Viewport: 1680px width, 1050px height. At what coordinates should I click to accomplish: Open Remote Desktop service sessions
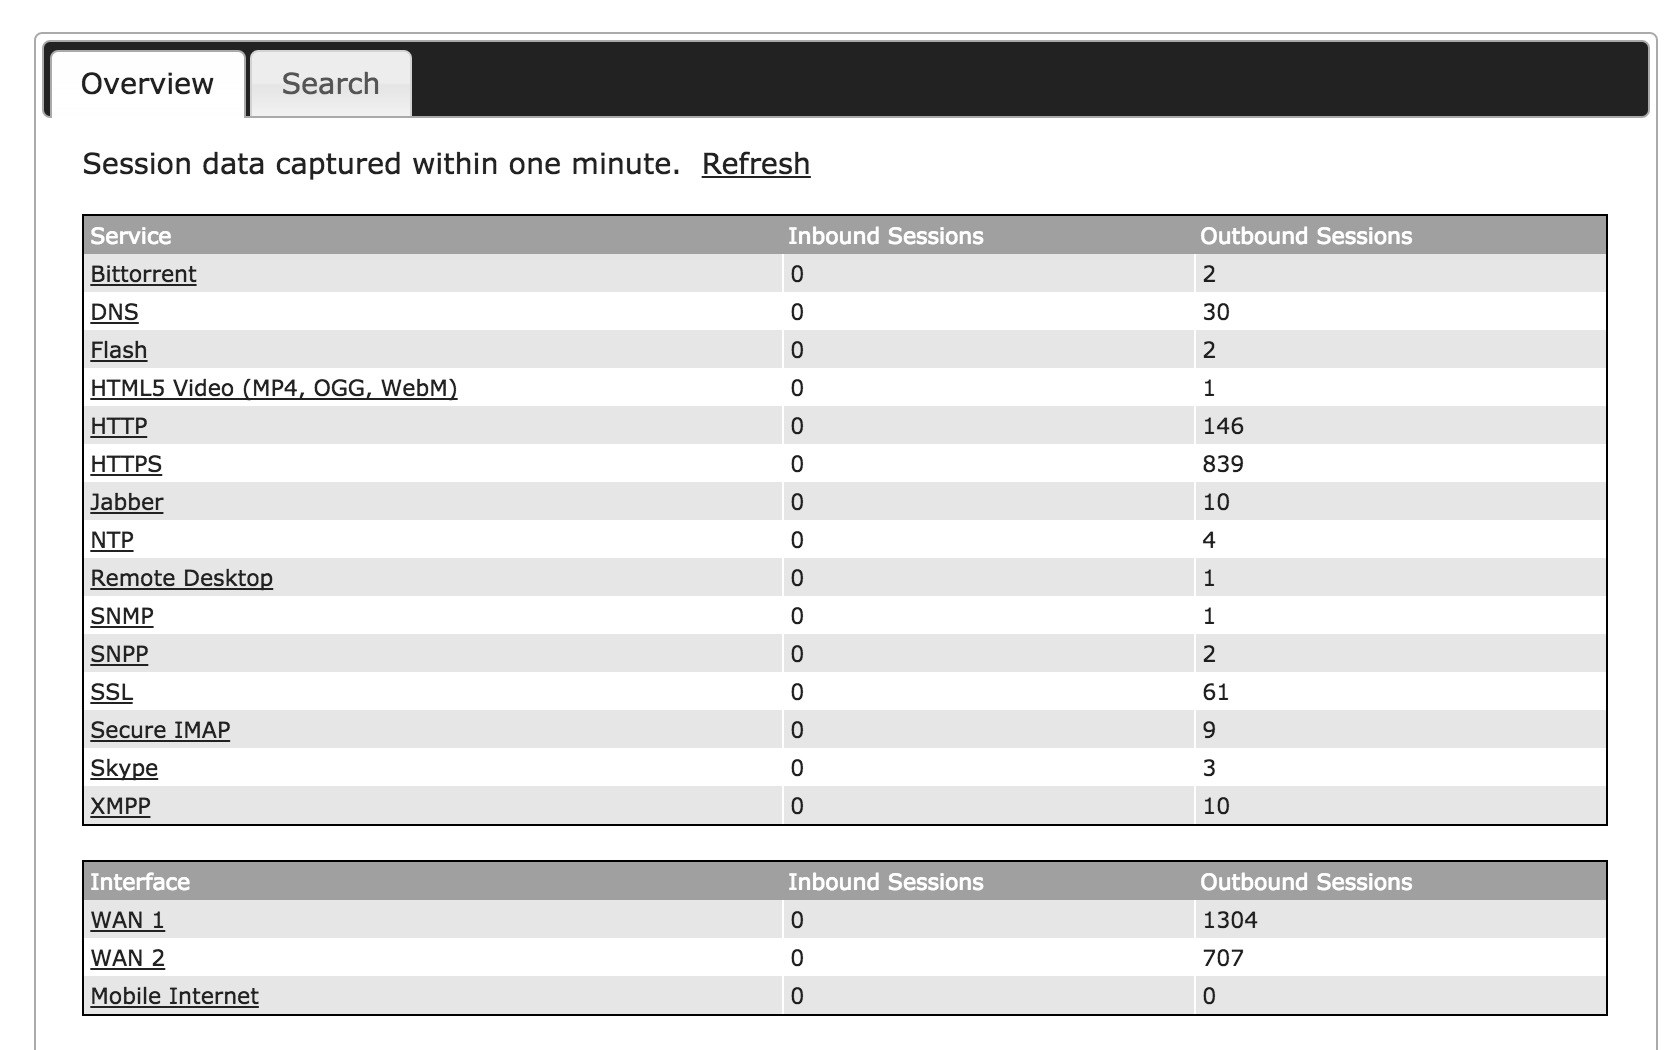[x=181, y=578]
